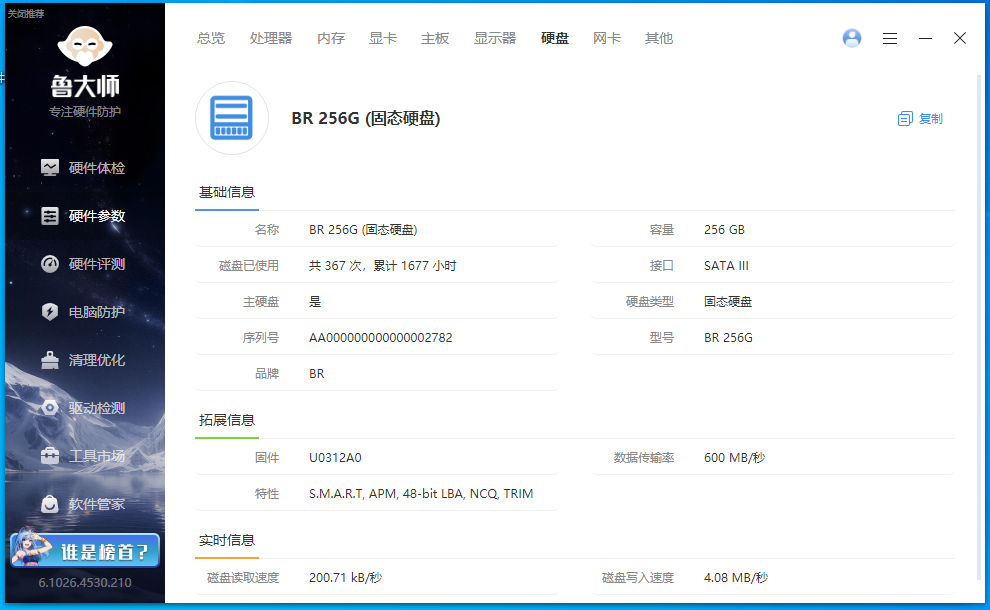Click the 软件管家 icon in sidebar
This screenshot has height=610, width=990.
click(x=50, y=504)
